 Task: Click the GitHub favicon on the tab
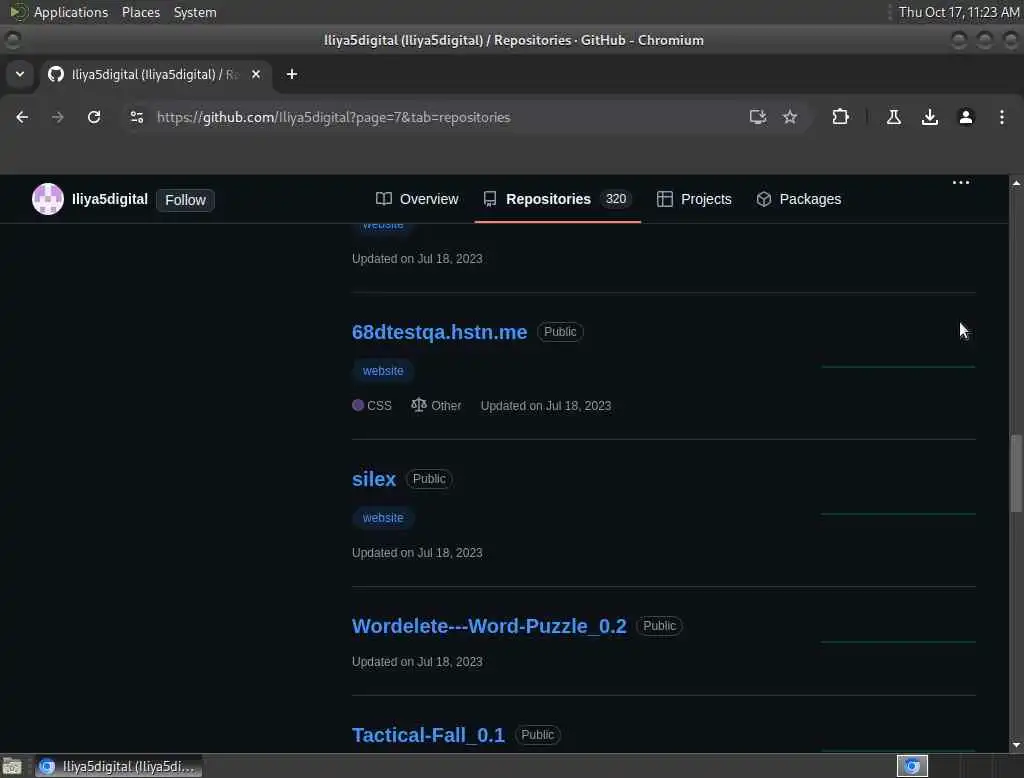click(56, 74)
